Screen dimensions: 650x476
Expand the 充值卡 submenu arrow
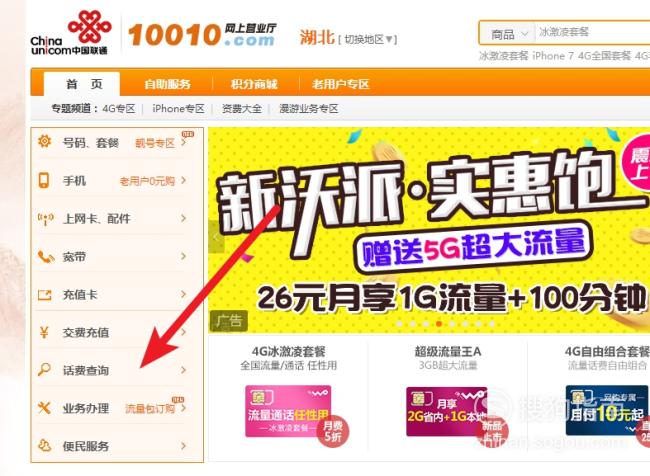(x=183, y=294)
